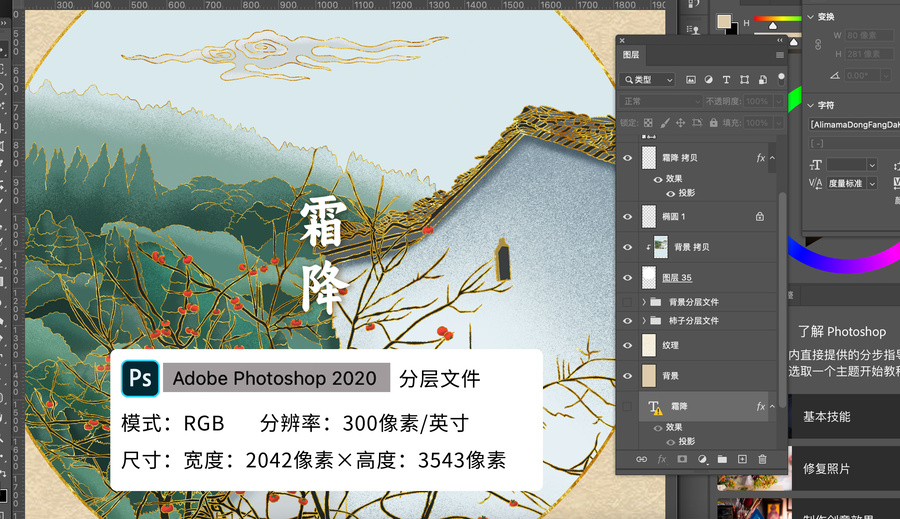Click the 背景 layer thumbnail

point(649,376)
